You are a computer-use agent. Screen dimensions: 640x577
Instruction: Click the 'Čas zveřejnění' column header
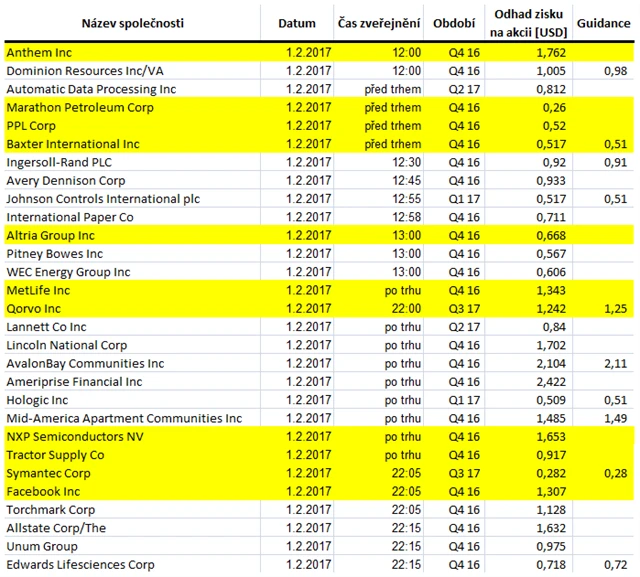click(377, 23)
